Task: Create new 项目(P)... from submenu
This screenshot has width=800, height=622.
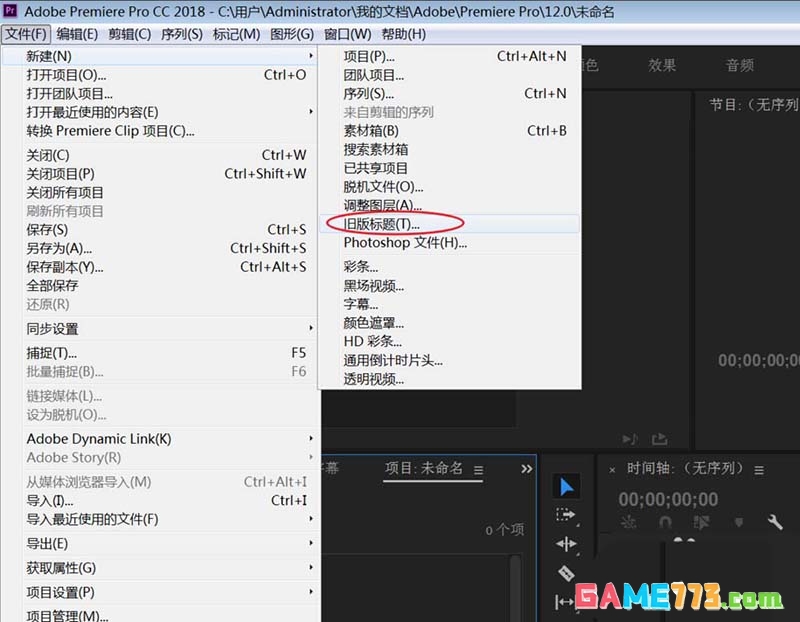Action: 449,56
